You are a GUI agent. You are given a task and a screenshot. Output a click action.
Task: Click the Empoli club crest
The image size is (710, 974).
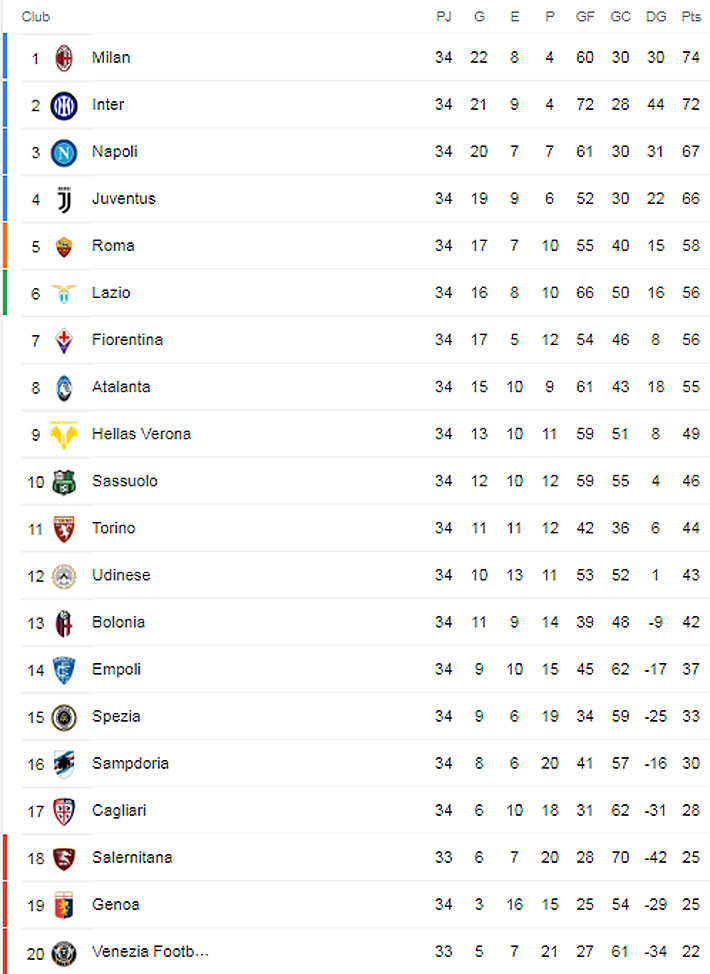coord(64,669)
